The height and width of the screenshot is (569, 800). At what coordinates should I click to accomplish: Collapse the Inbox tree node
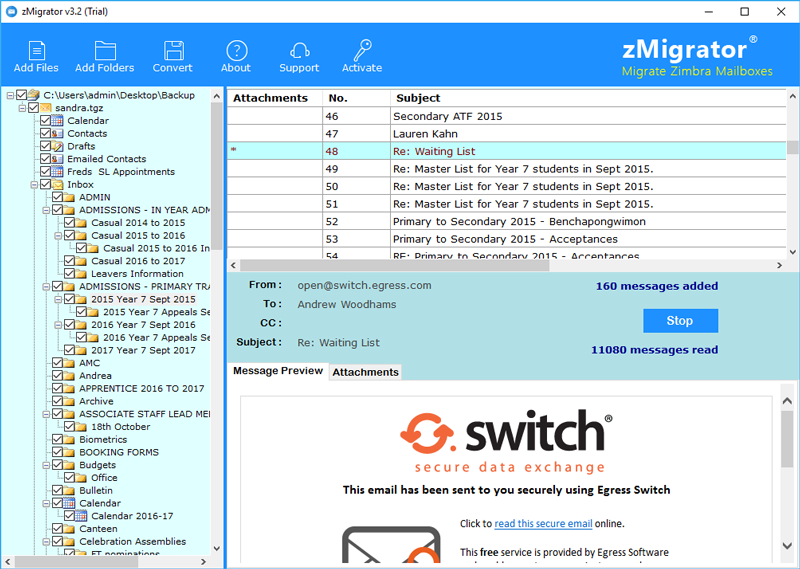(x=34, y=185)
